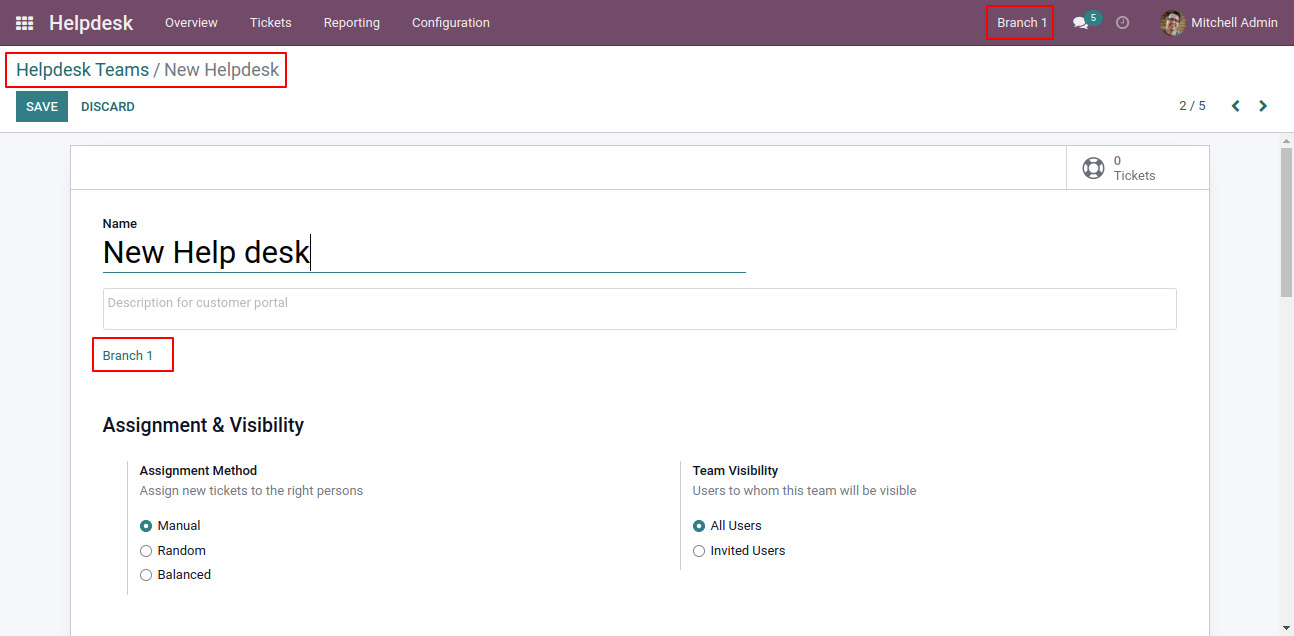Click the lifebuoy Tickets icon
This screenshot has width=1294, height=636.
pyautogui.click(x=1093, y=168)
